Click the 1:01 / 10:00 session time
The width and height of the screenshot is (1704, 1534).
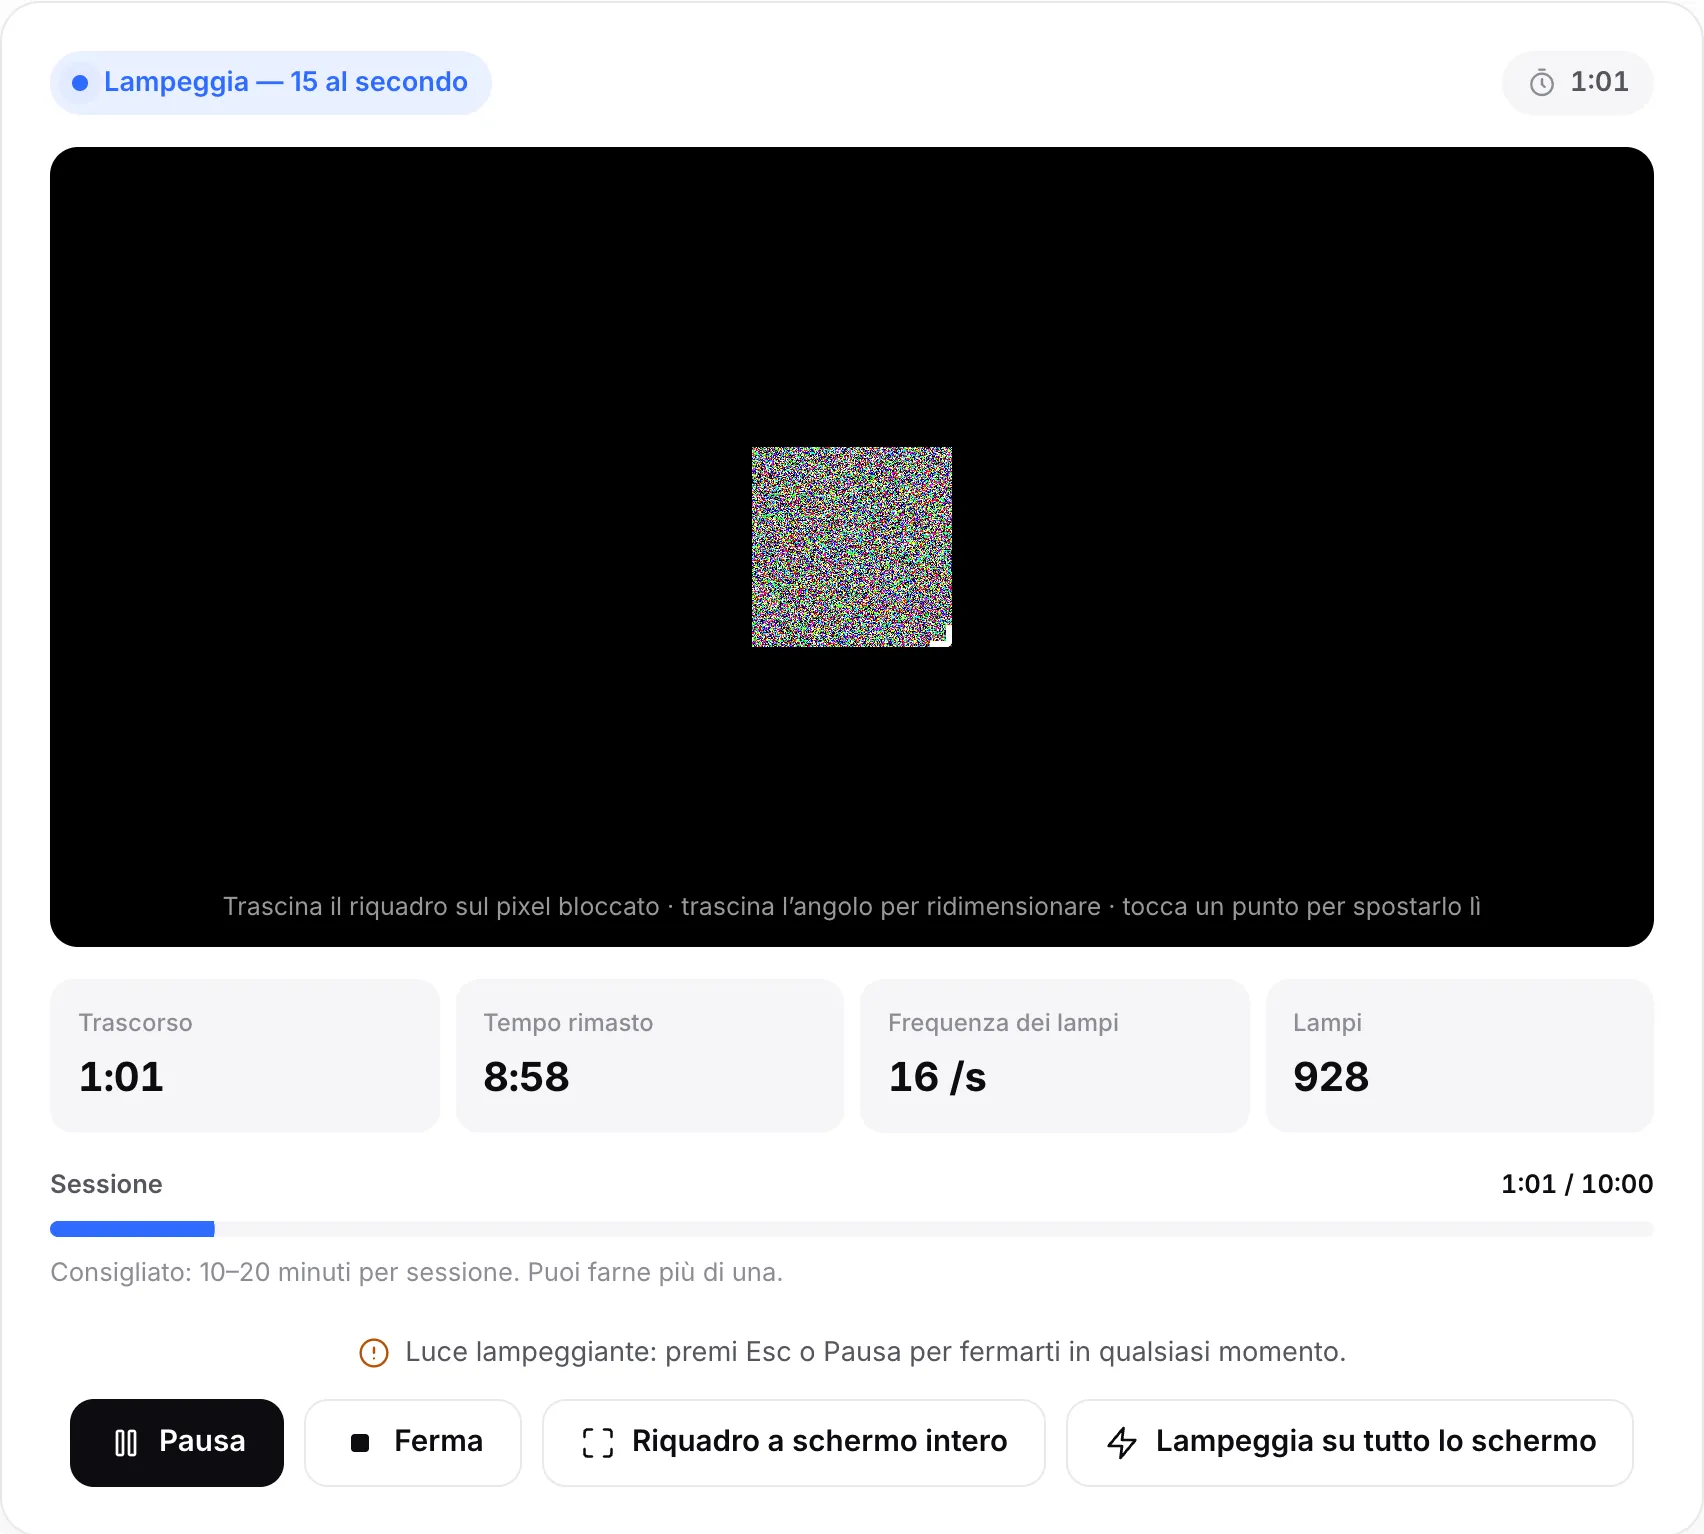point(1577,1184)
